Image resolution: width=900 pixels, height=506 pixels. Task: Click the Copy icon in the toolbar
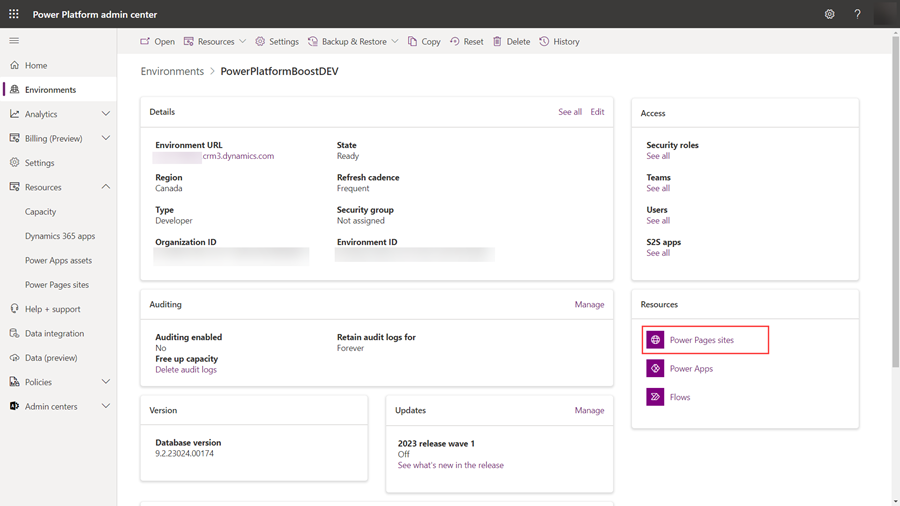tap(412, 41)
